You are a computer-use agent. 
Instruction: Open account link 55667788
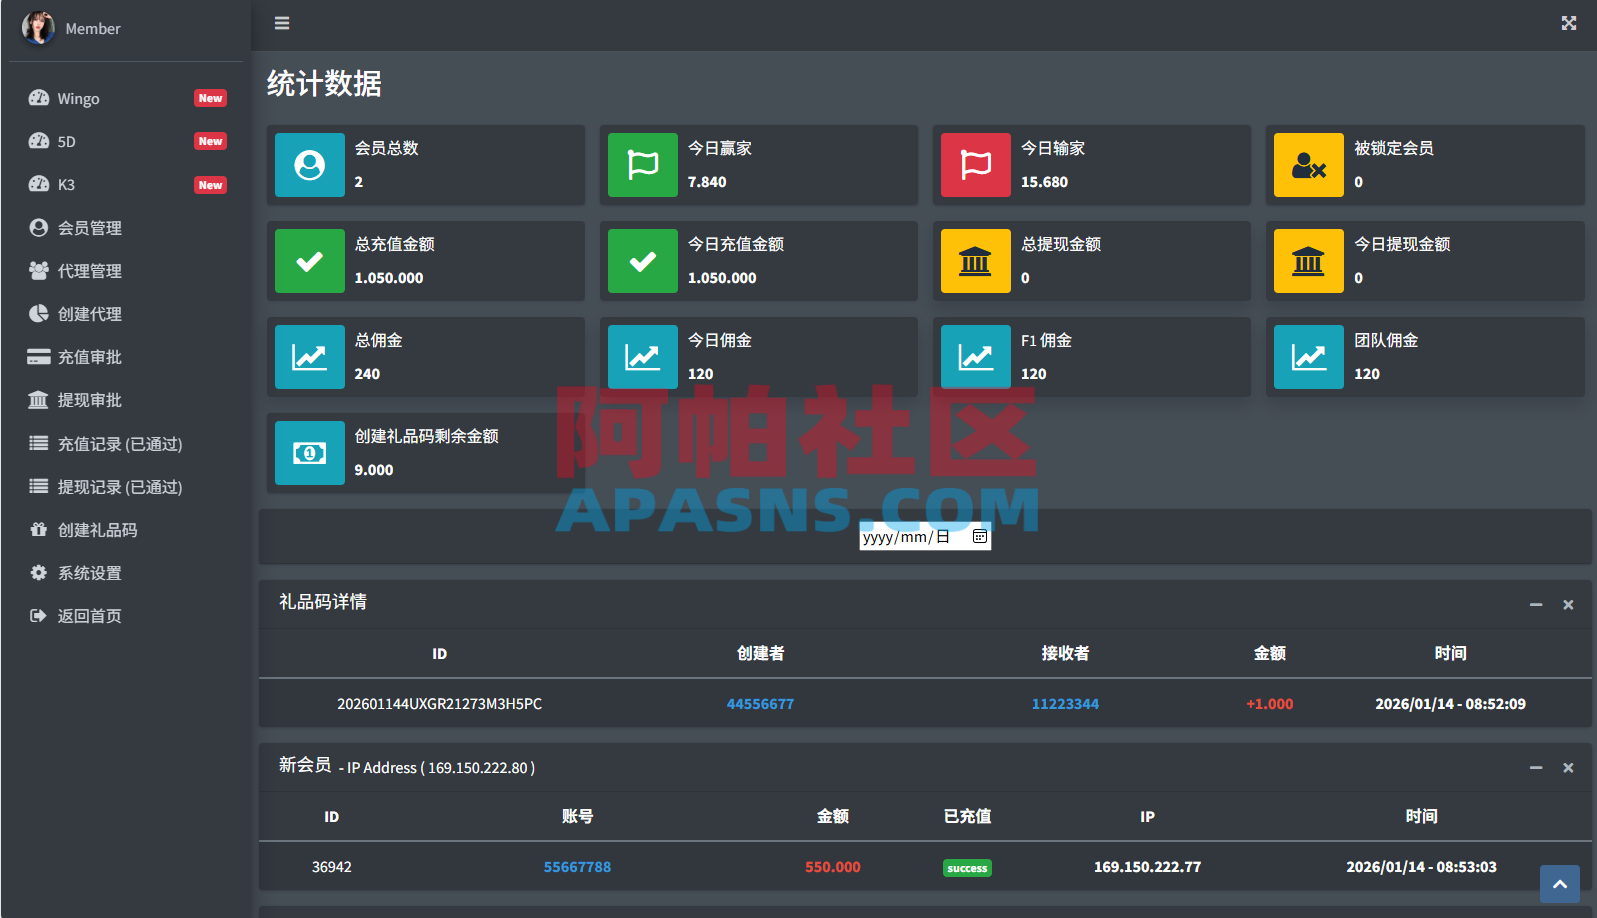point(577,867)
